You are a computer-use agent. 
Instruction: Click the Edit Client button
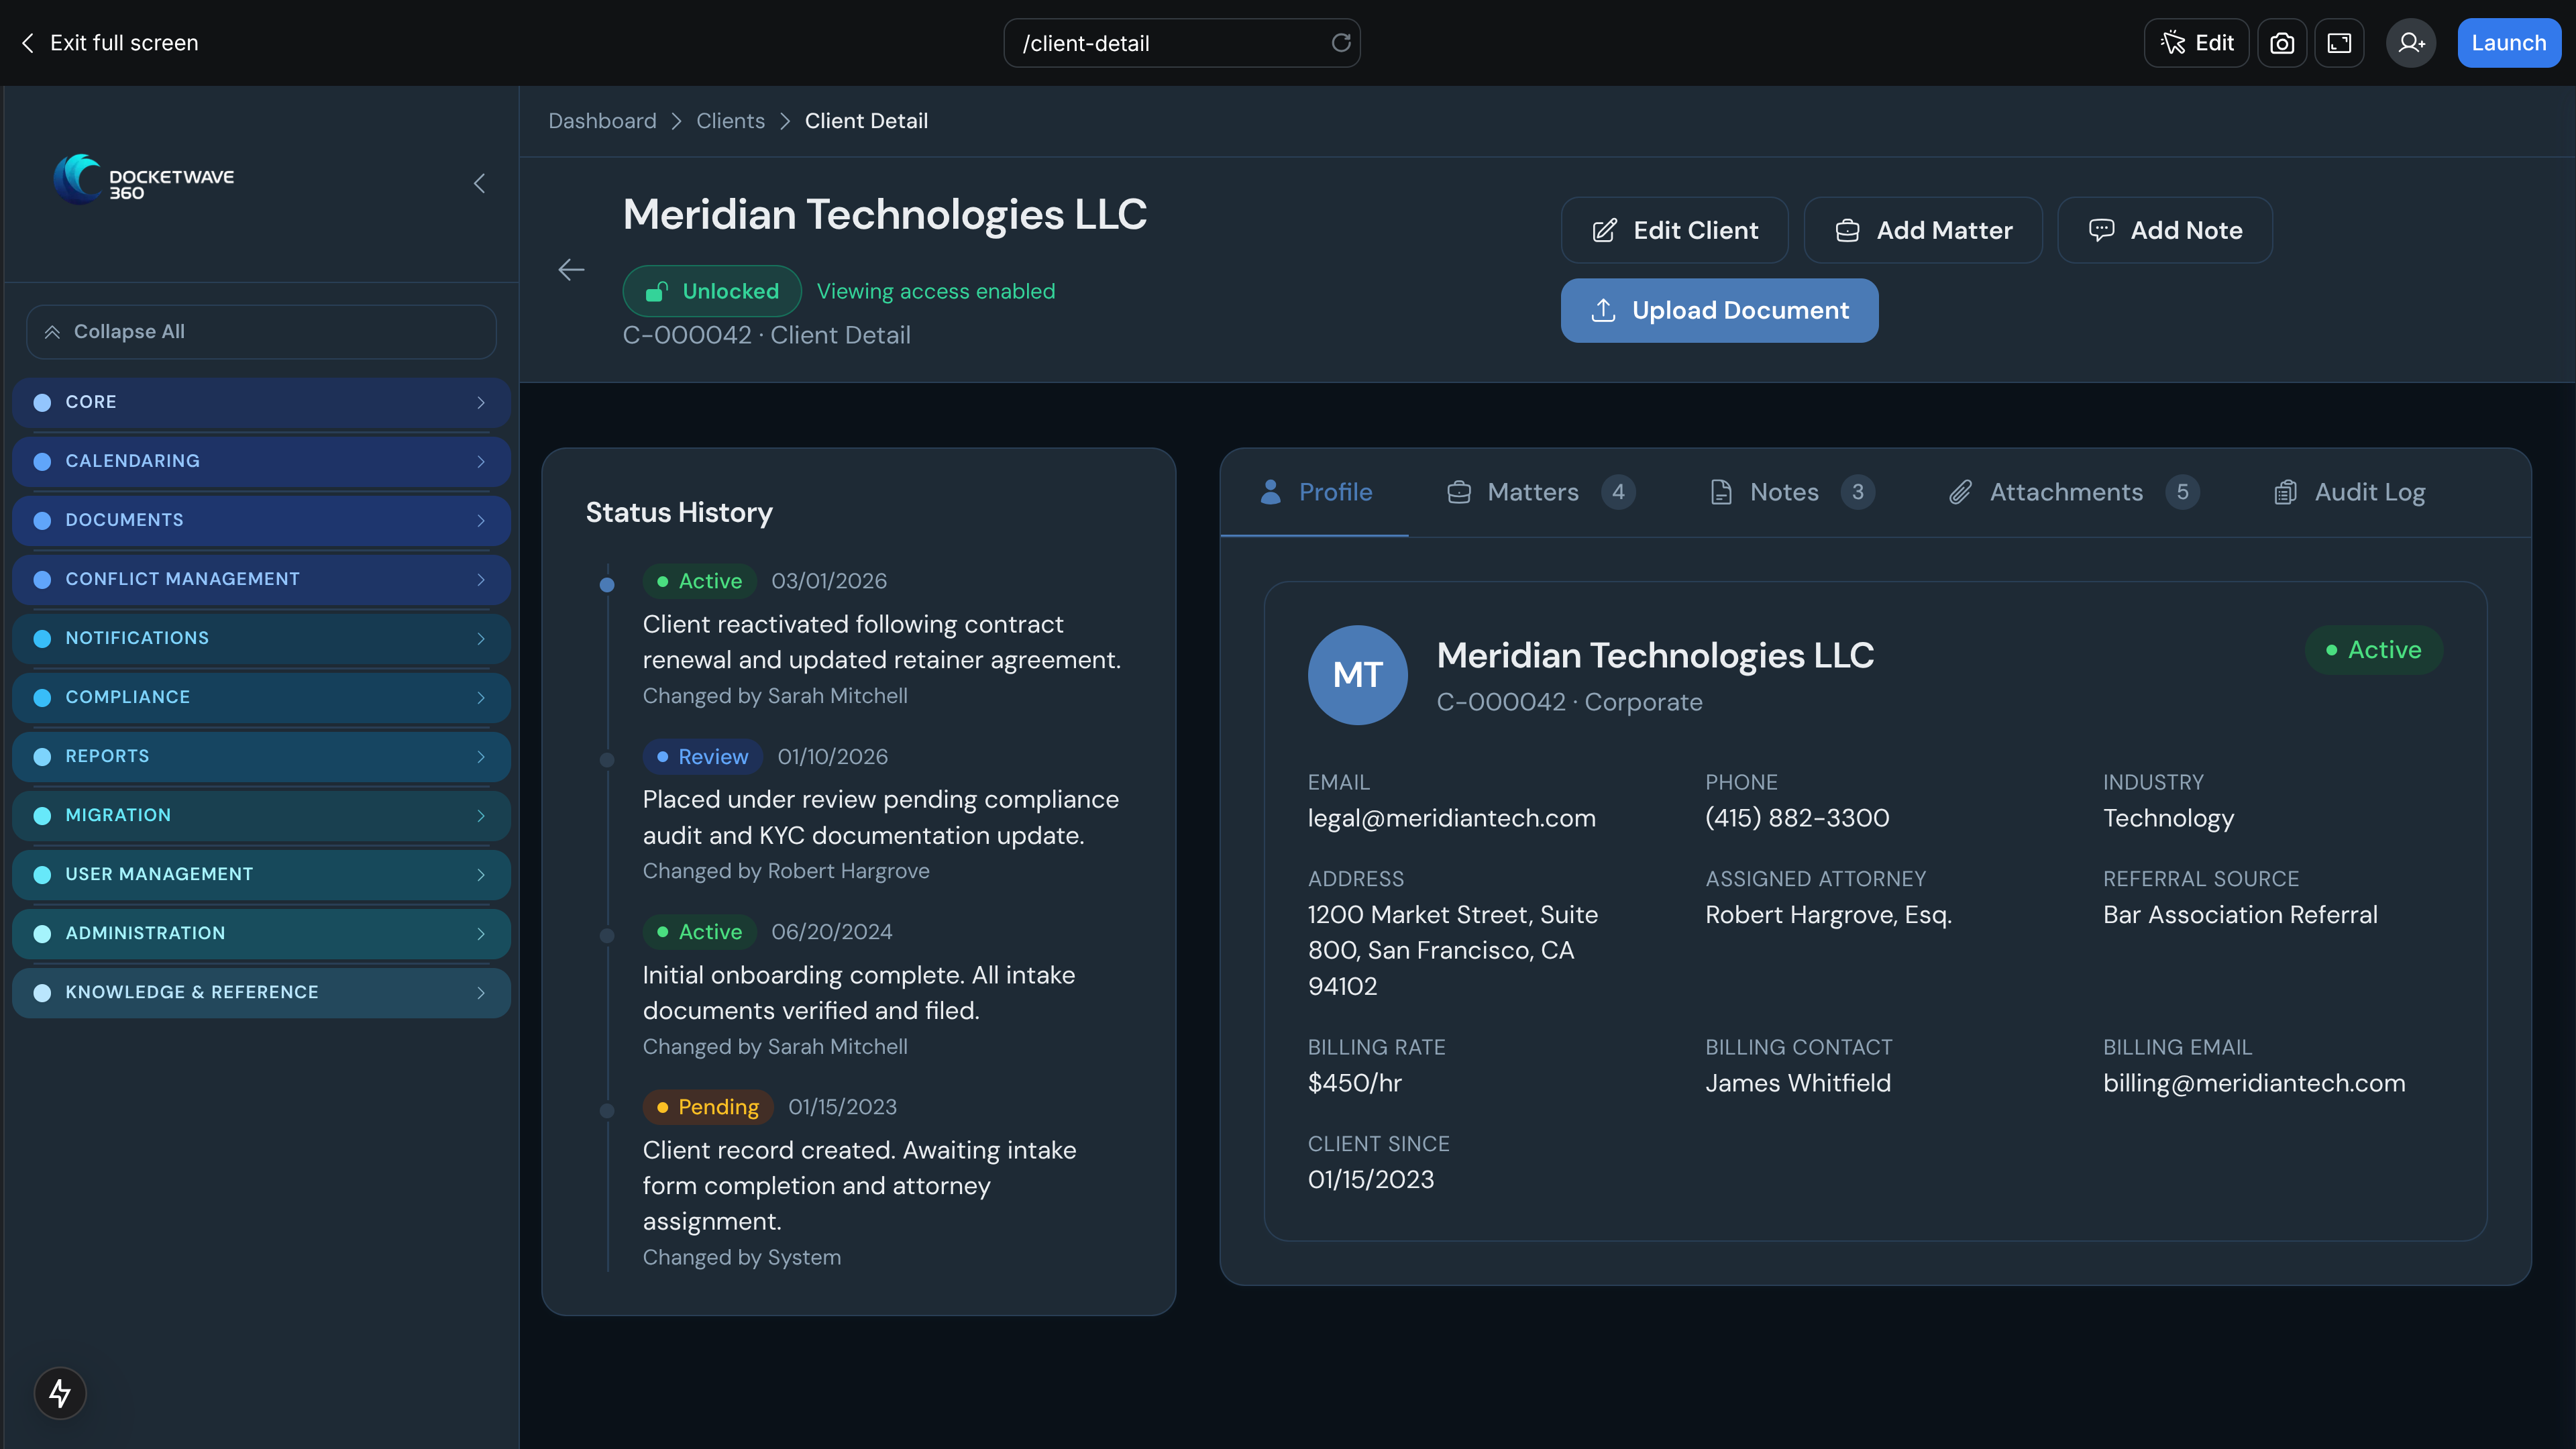[x=1674, y=230]
